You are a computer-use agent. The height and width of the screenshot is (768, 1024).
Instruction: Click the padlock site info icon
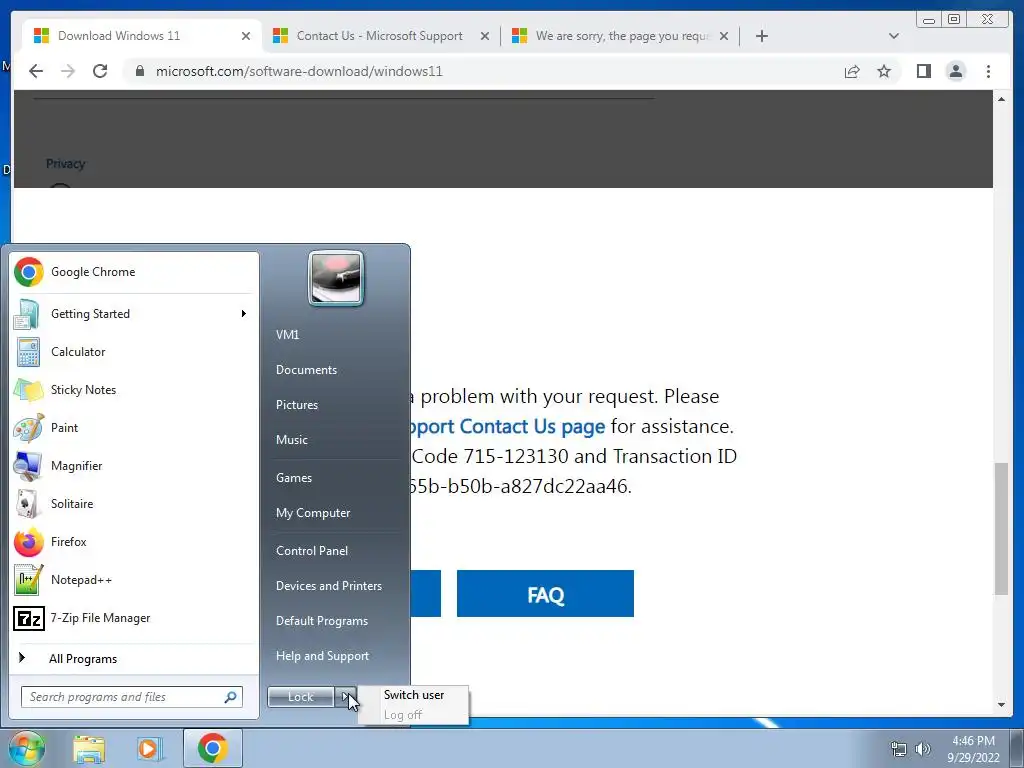(140, 71)
